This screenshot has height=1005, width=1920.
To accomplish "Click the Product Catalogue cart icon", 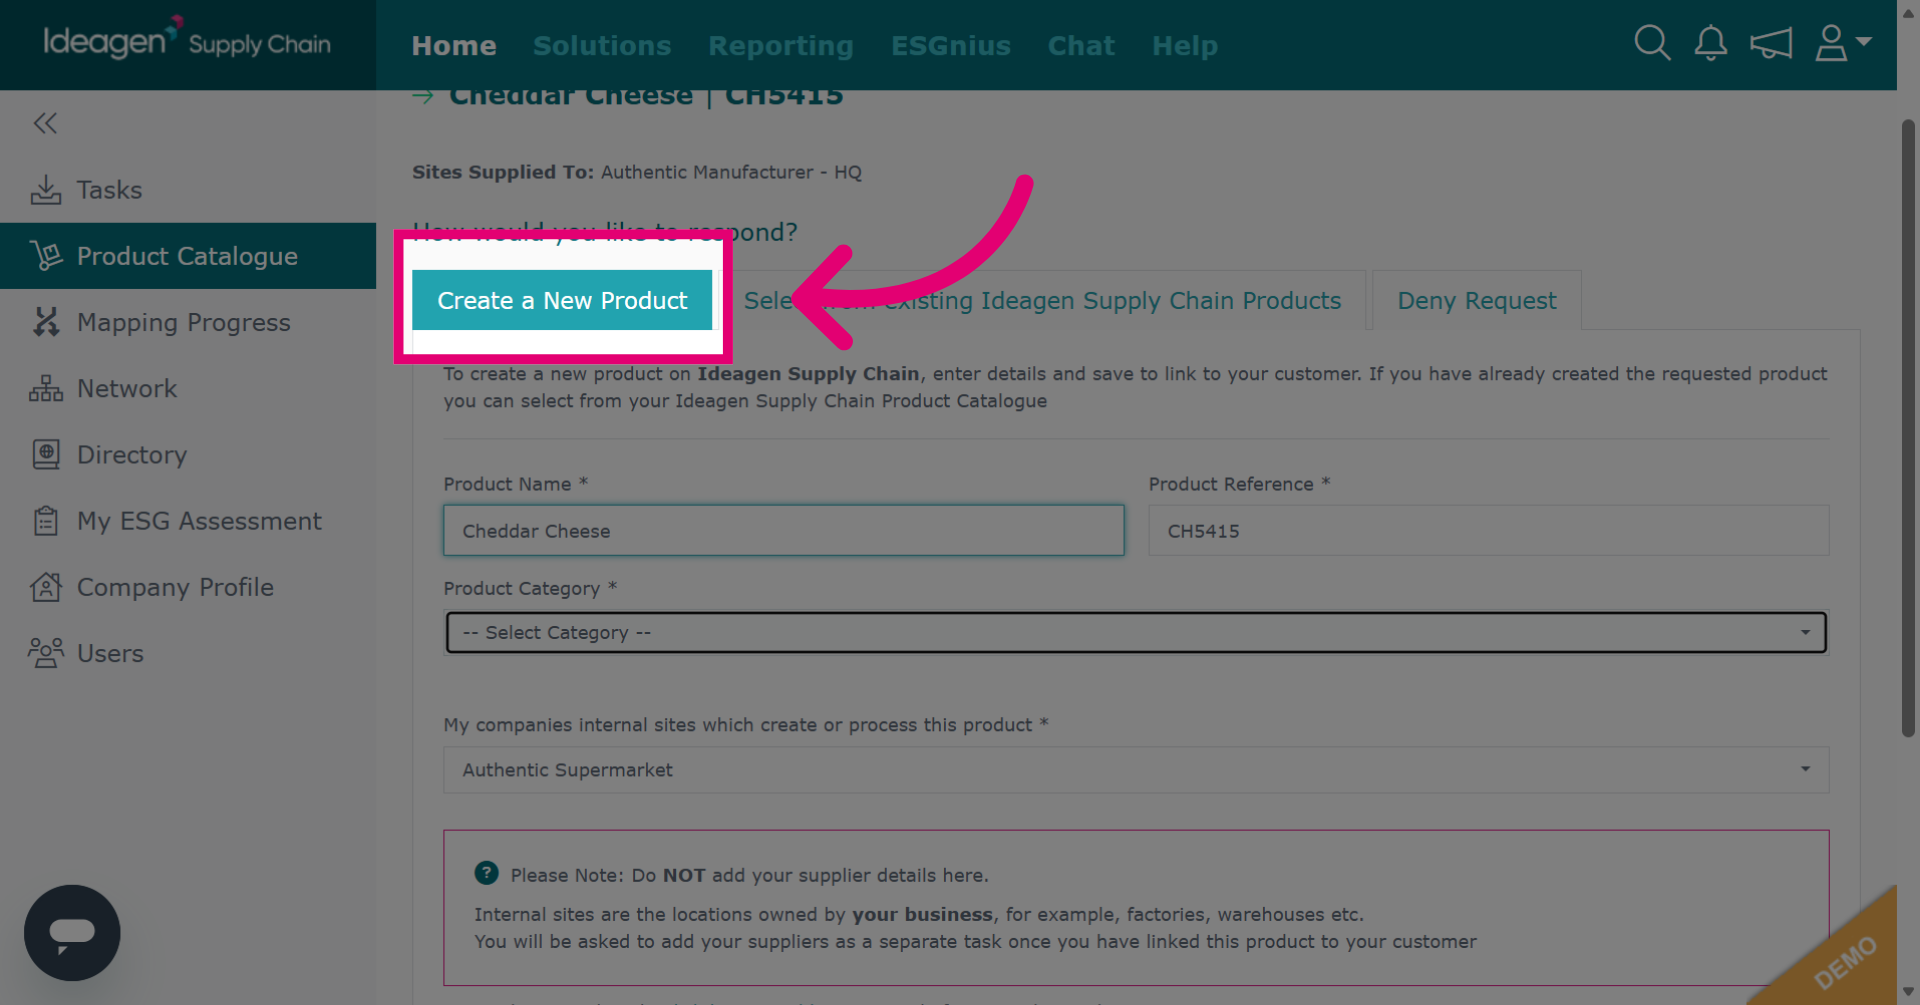I will pos(46,256).
